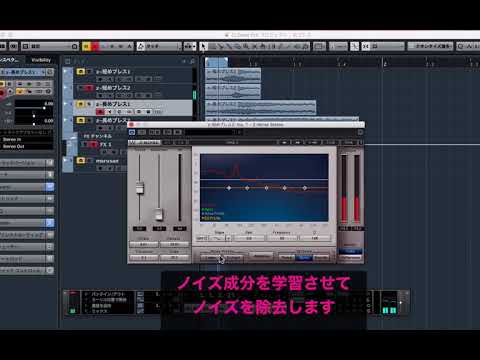Image resolution: width=480 pixels, height=360 pixels.
Task: Toggle record enable on selected track
Action: tap(100, 112)
